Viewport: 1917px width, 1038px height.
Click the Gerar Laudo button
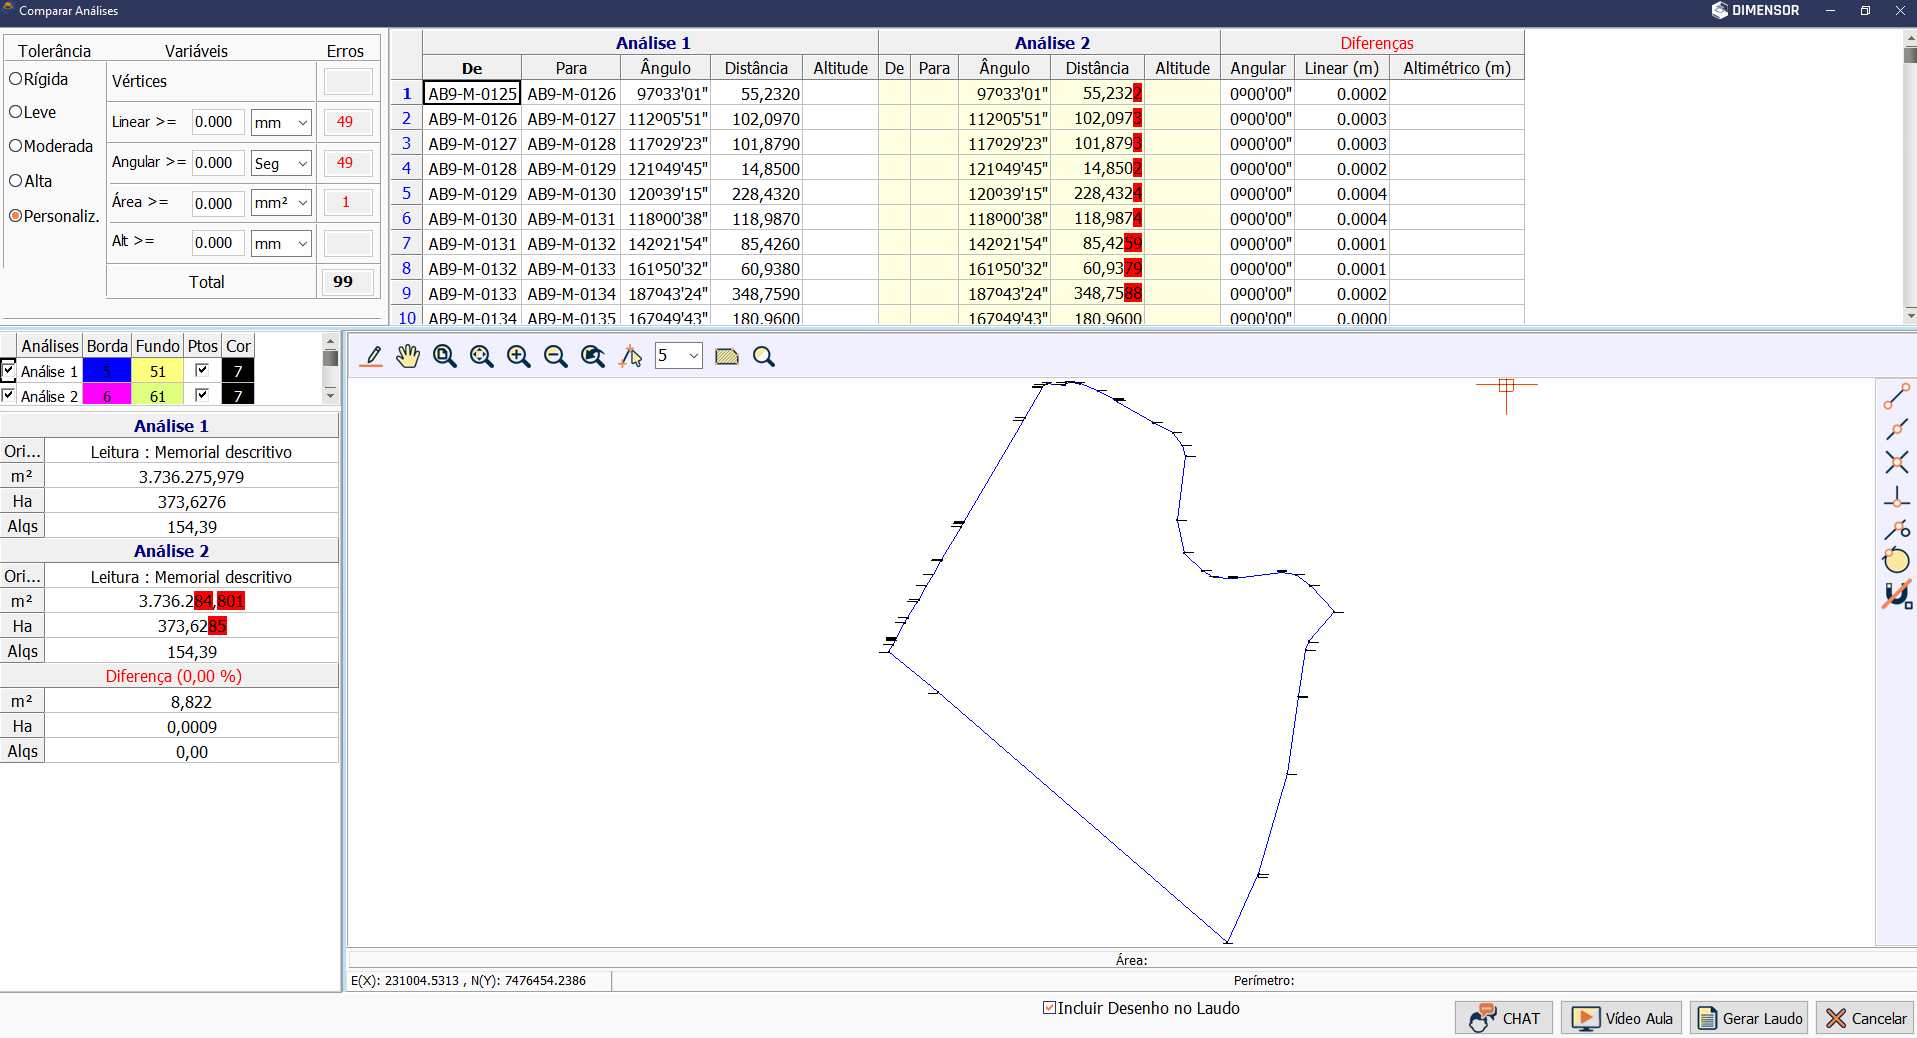(x=1749, y=1018)
